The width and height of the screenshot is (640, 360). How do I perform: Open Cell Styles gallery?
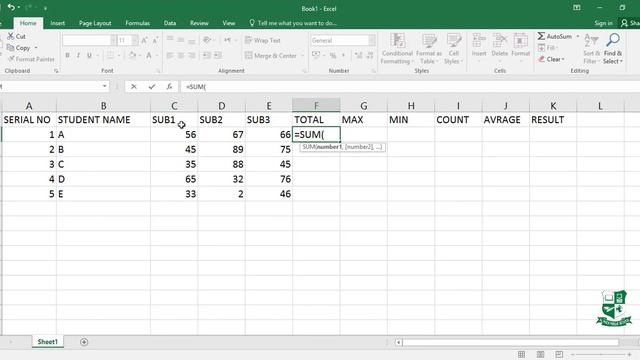click(453, 49)
